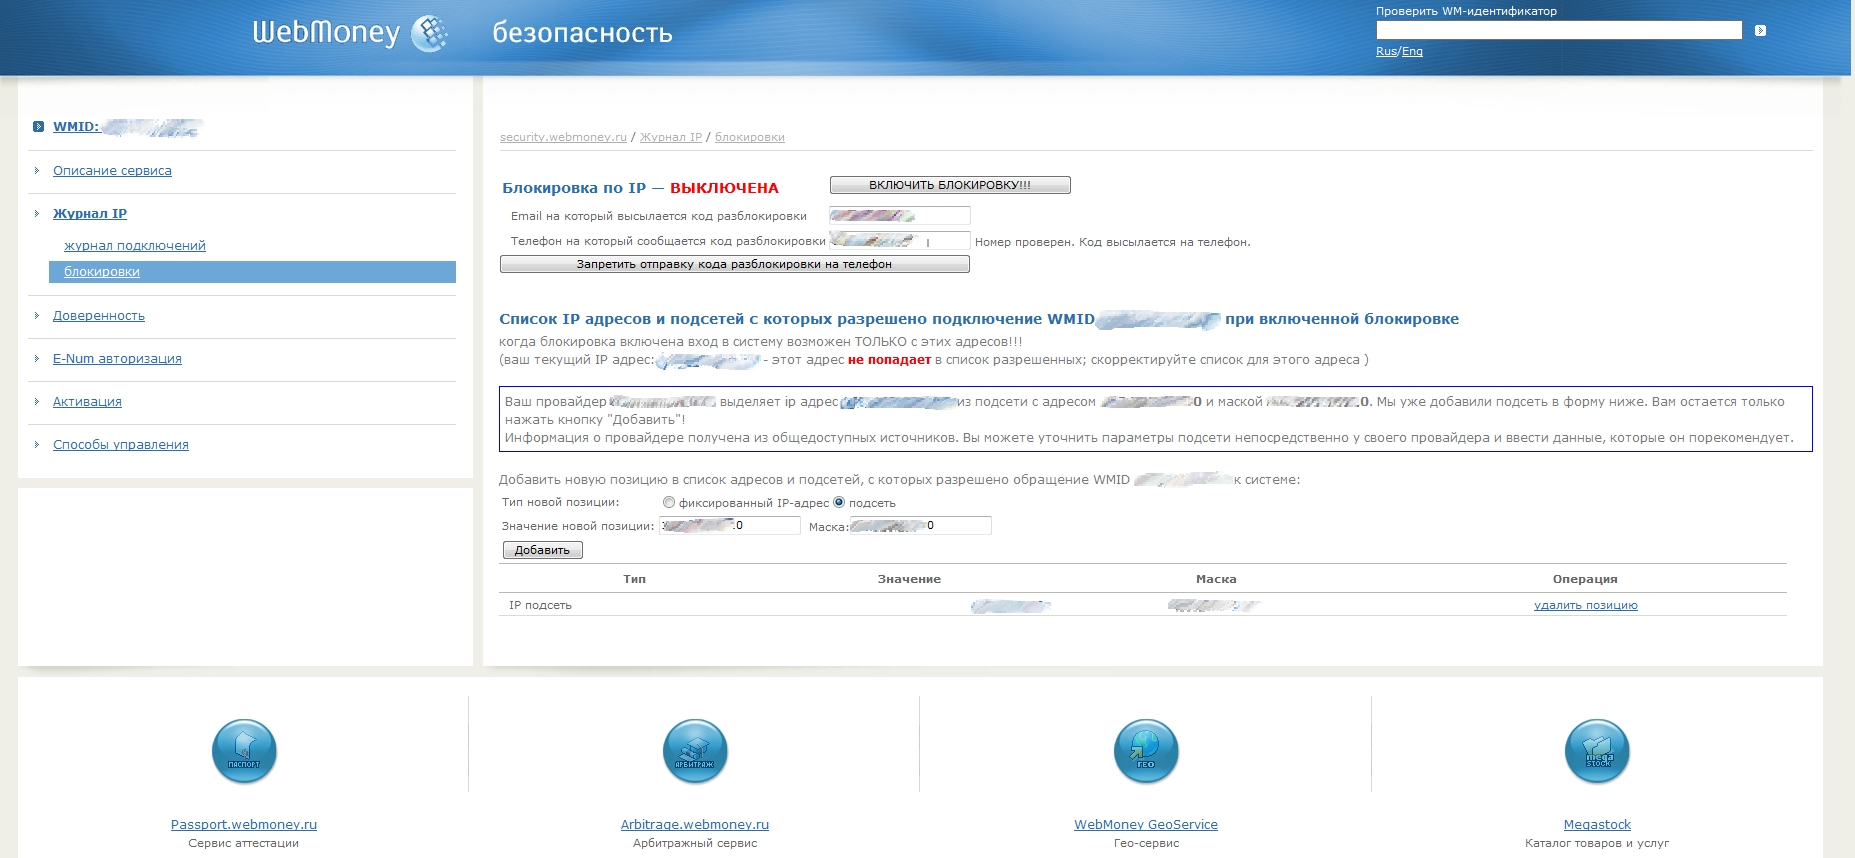This screenshot has height=858, width=1855.
Task: Focus the unlock-code phone input field
Action: (900, 240)
